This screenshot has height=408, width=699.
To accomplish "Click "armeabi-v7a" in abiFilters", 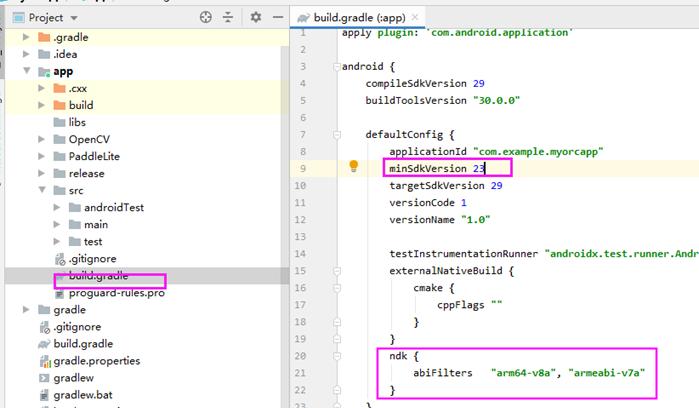I will [x=607, y=373].
